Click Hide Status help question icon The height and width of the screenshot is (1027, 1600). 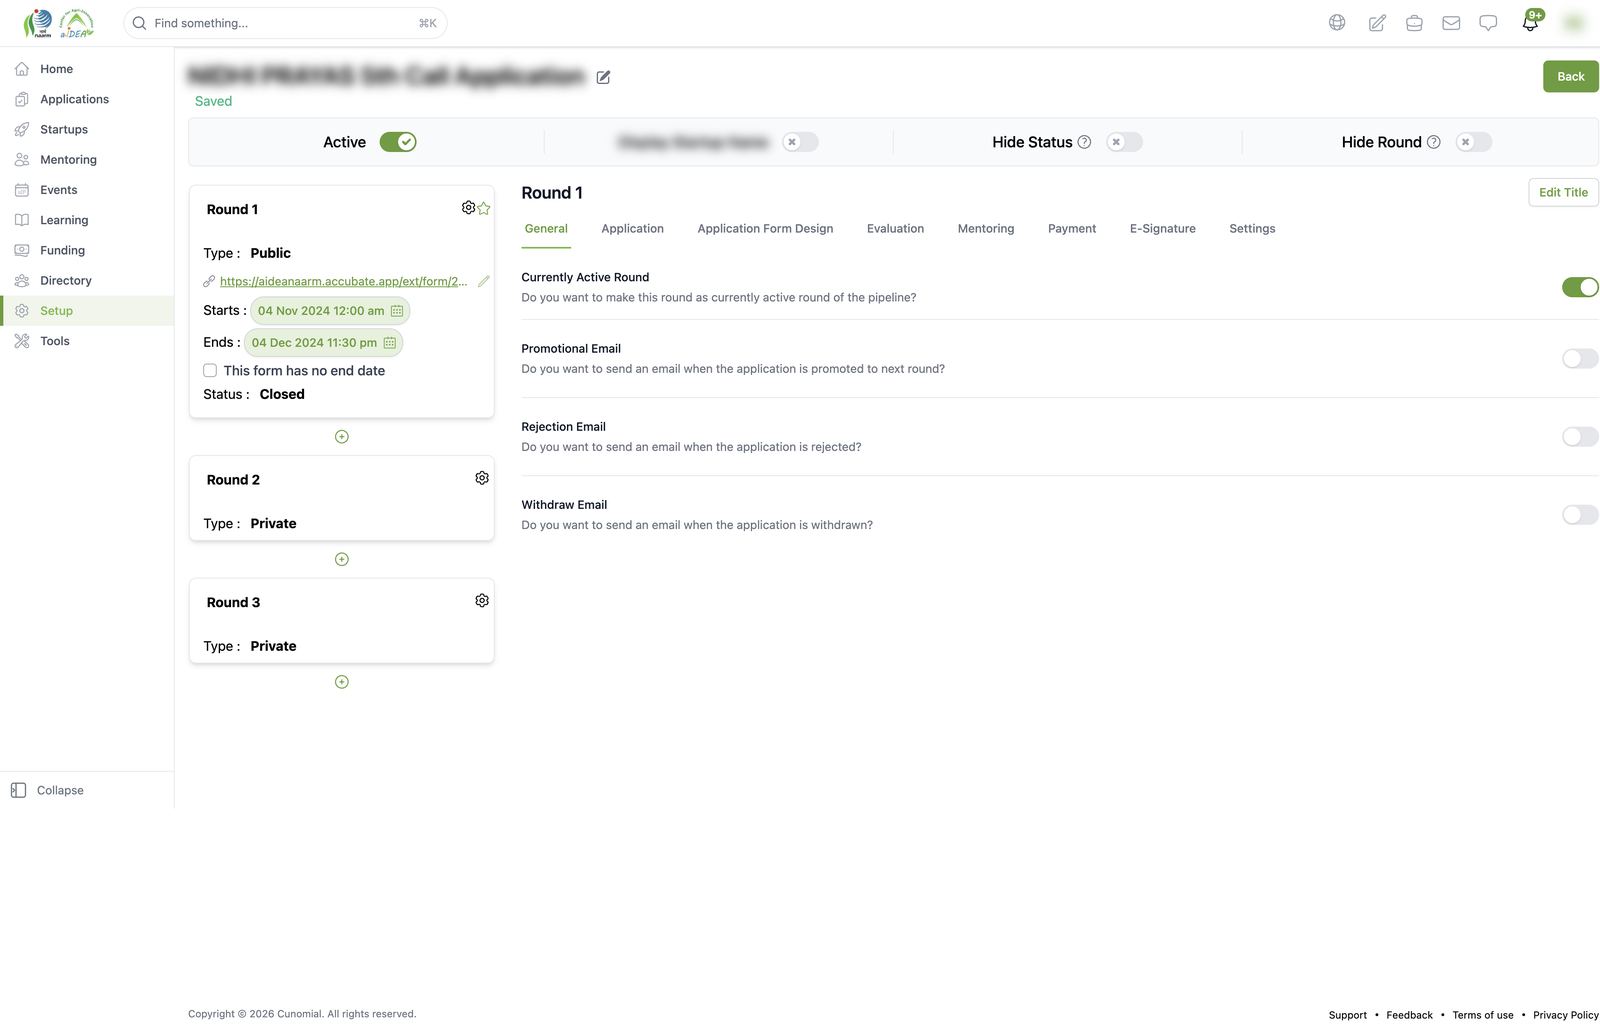click(x=1084, y=142)
